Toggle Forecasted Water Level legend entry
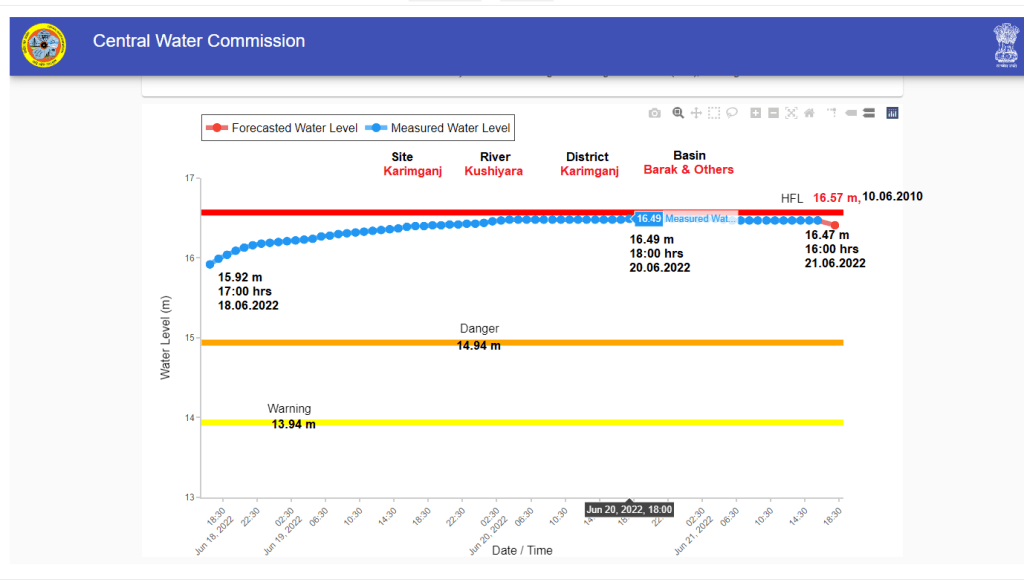Image resolution: width=1024 pixels, height=588 pixels. (x=286, y=128)
